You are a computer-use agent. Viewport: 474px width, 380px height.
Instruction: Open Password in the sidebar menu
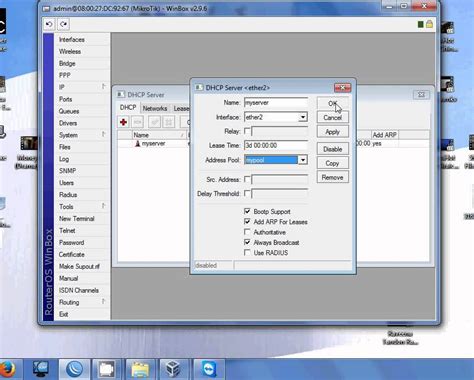pos(71,243)
